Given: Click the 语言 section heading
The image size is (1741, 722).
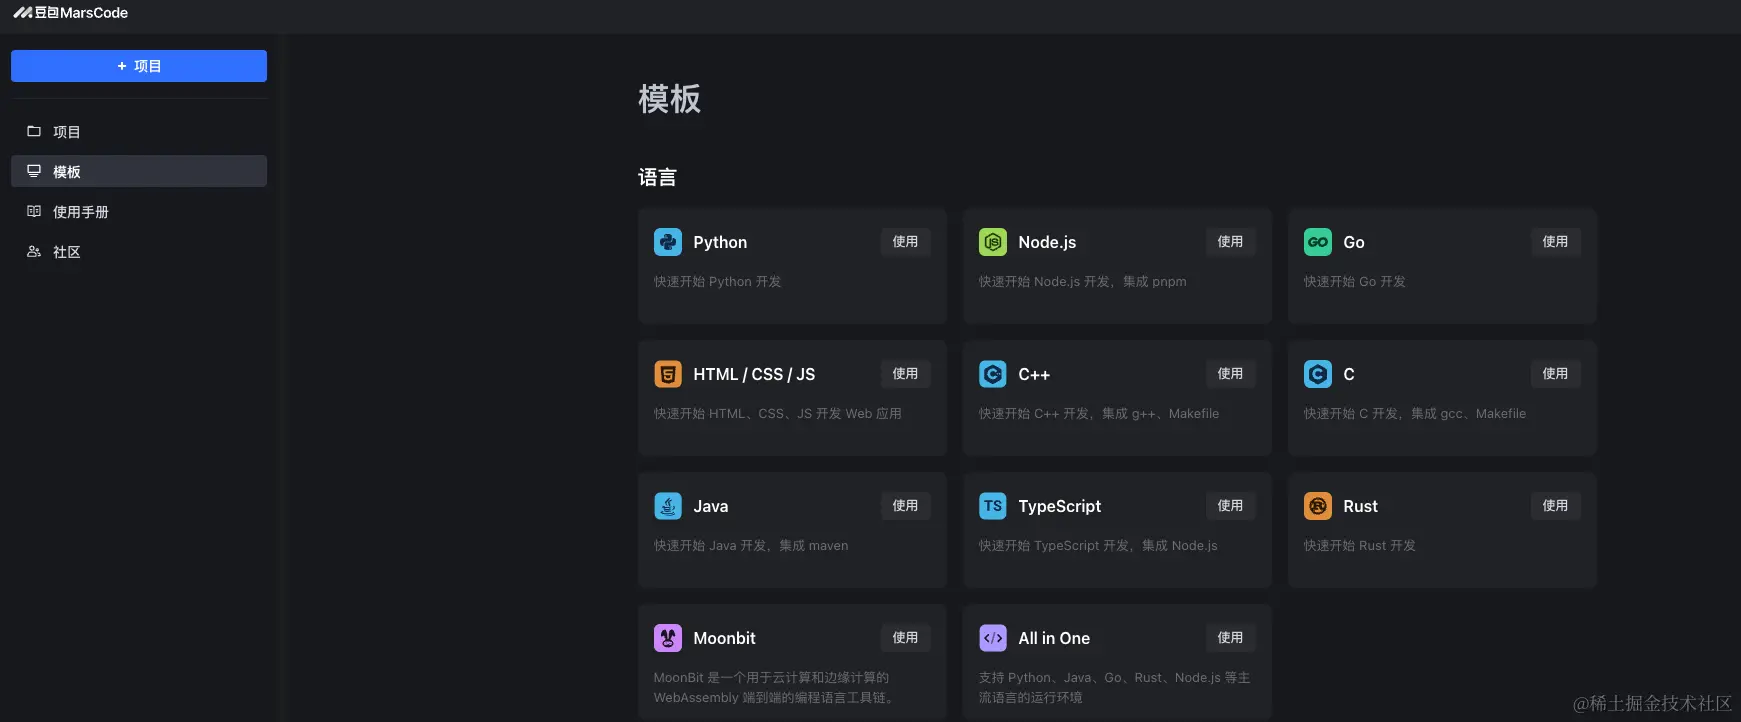Looking at the screenshot, I should [x=657, y=177].
